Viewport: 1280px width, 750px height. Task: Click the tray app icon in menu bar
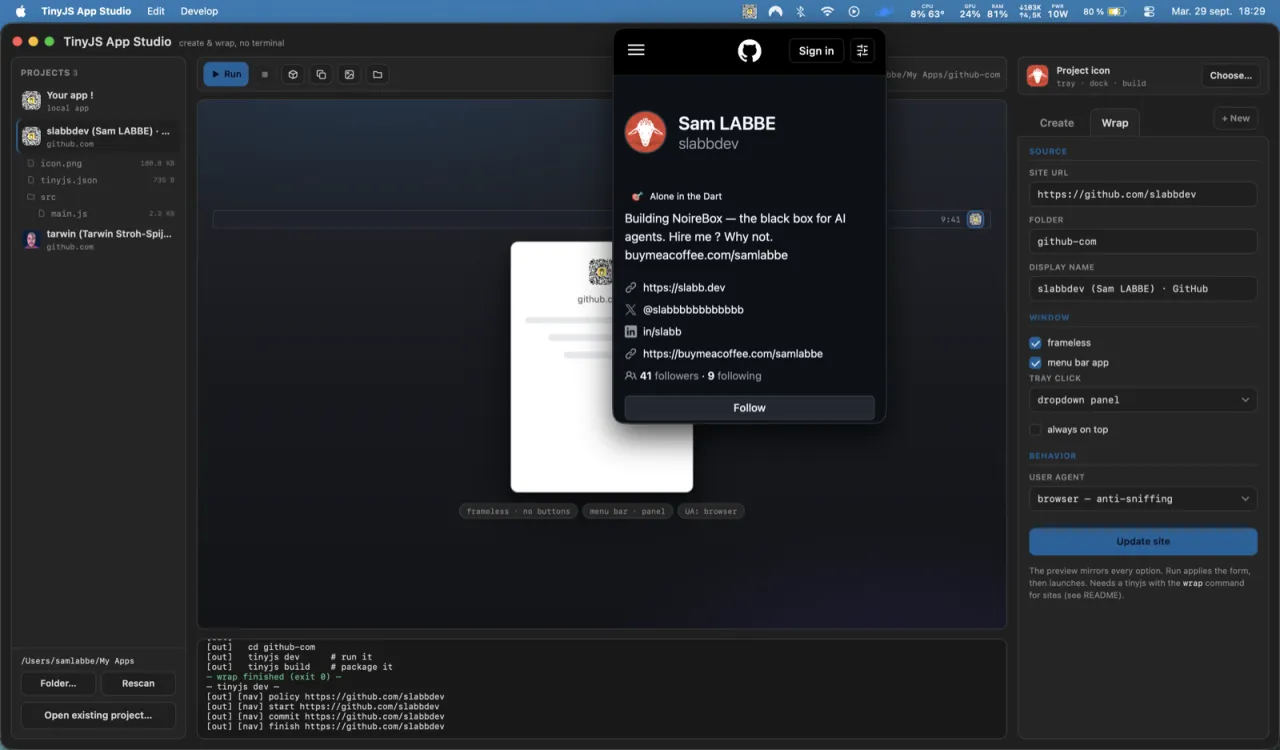750,11
